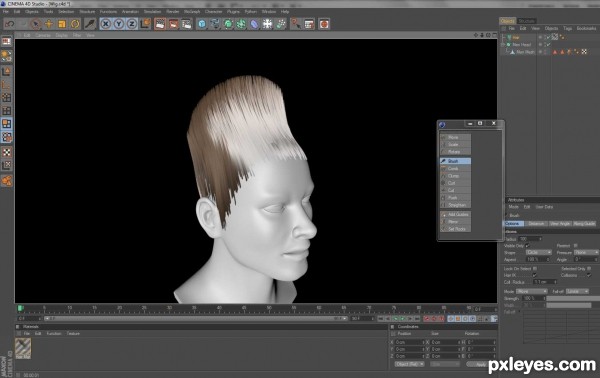
Task: Open the Render menu
Action: click(173, 12)
